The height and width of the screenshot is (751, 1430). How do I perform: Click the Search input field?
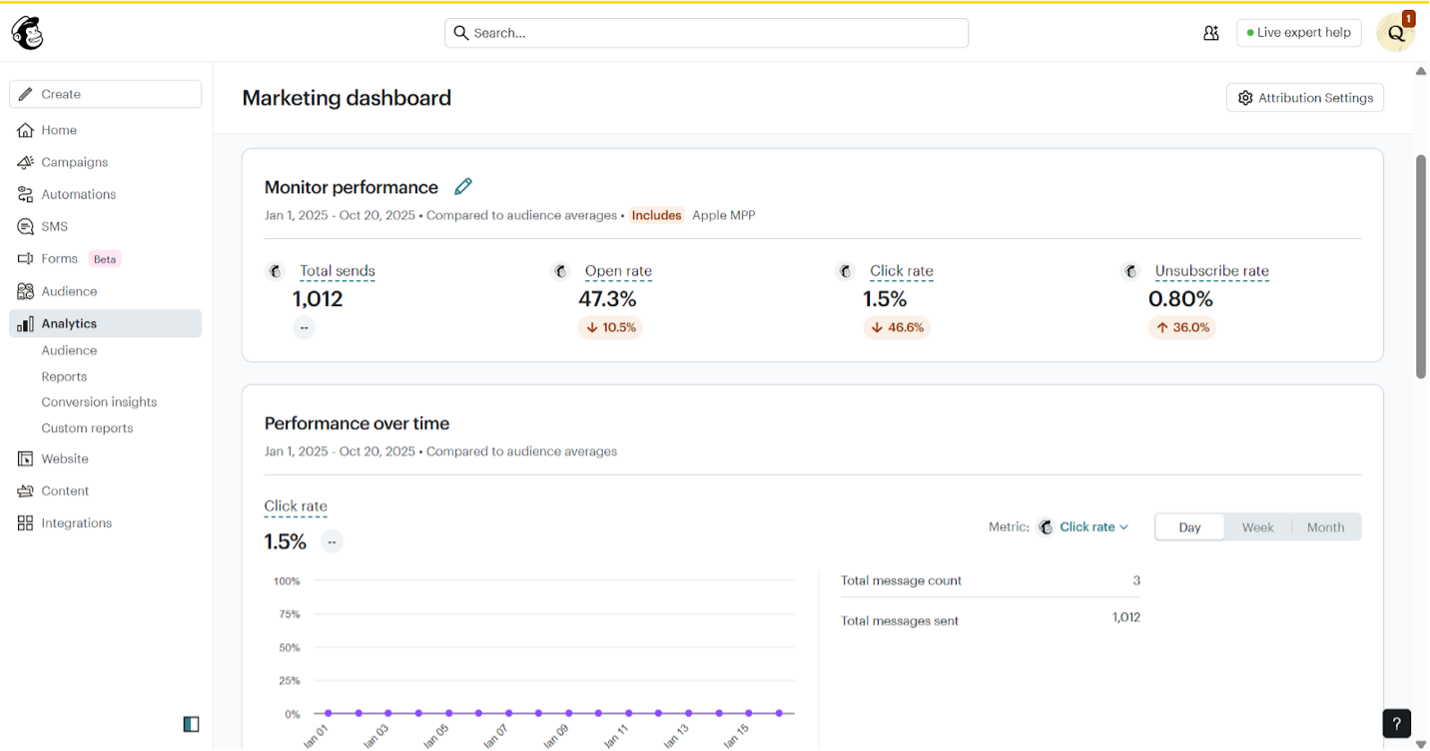pyautogui.click(x=706, y=33)
